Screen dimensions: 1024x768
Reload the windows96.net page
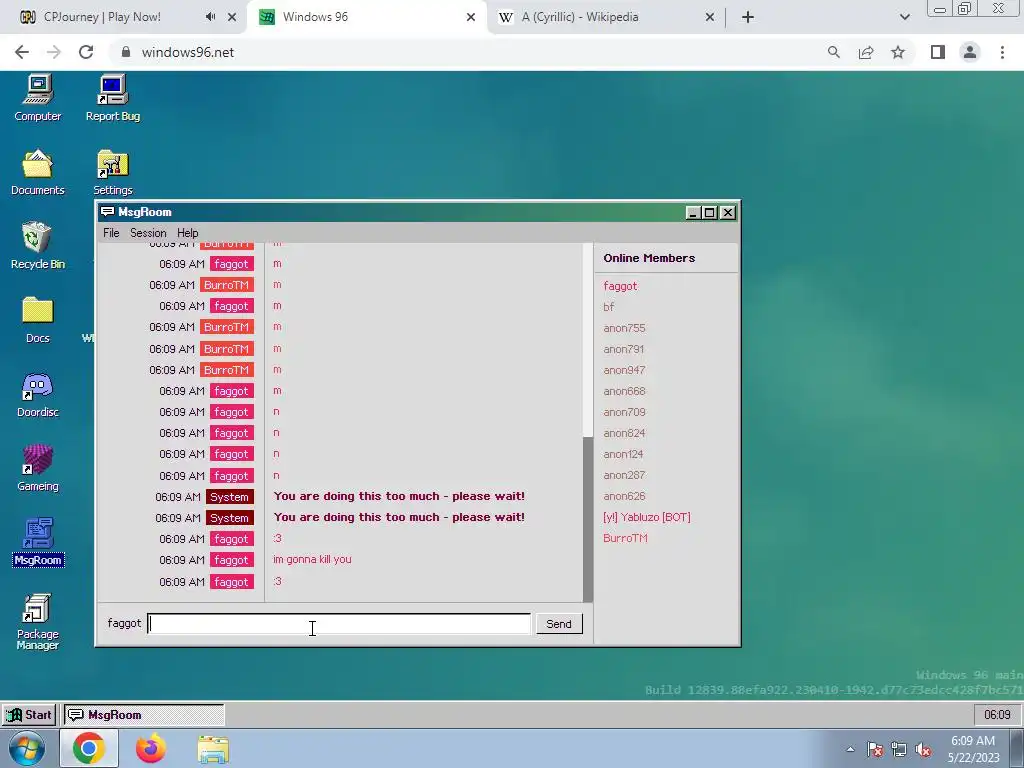tap(86, 52)
